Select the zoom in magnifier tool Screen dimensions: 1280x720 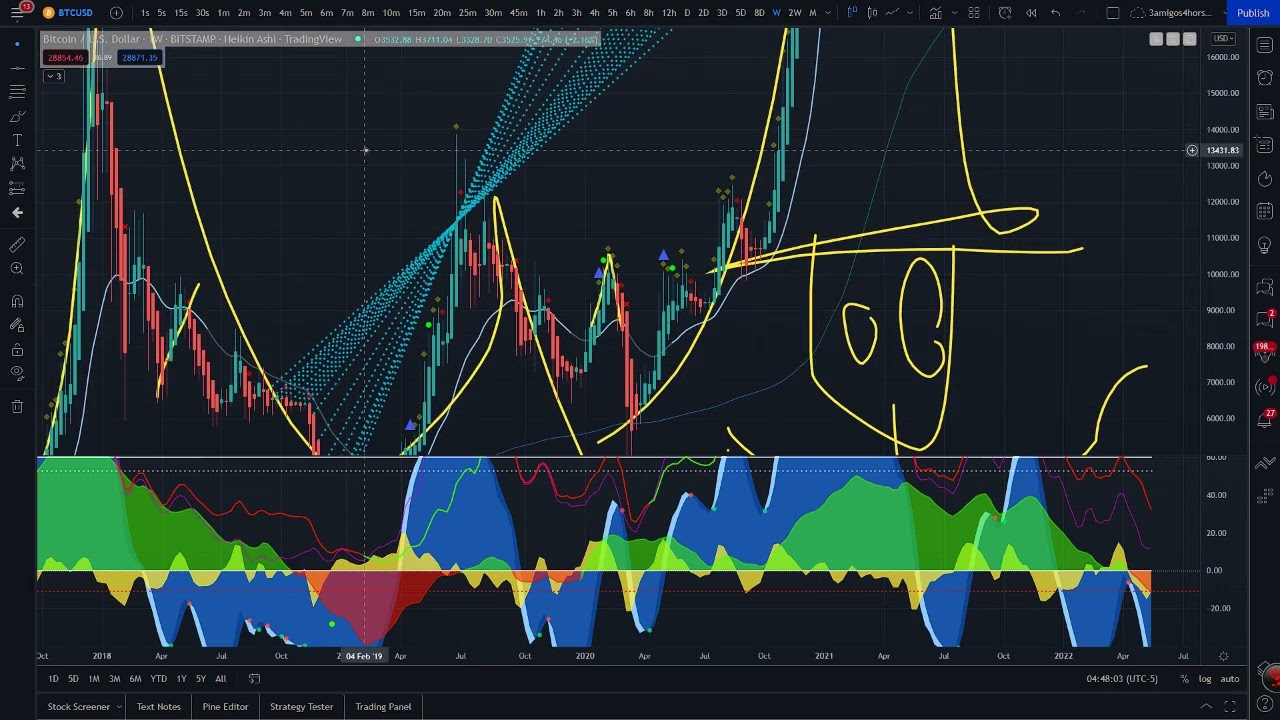pos(17,269)
